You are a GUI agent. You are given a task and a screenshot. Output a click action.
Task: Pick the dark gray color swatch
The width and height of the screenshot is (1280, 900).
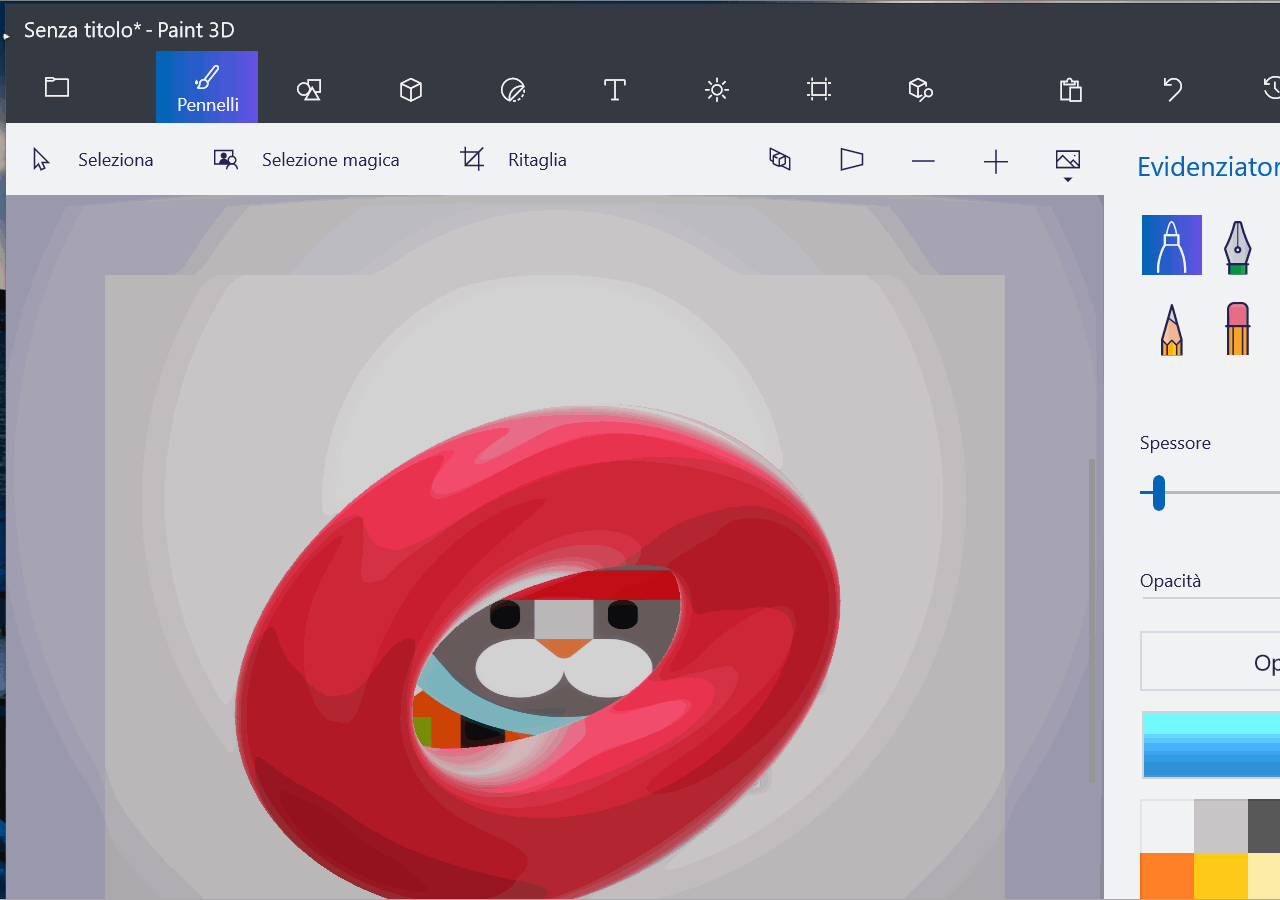click(1265, 827)
